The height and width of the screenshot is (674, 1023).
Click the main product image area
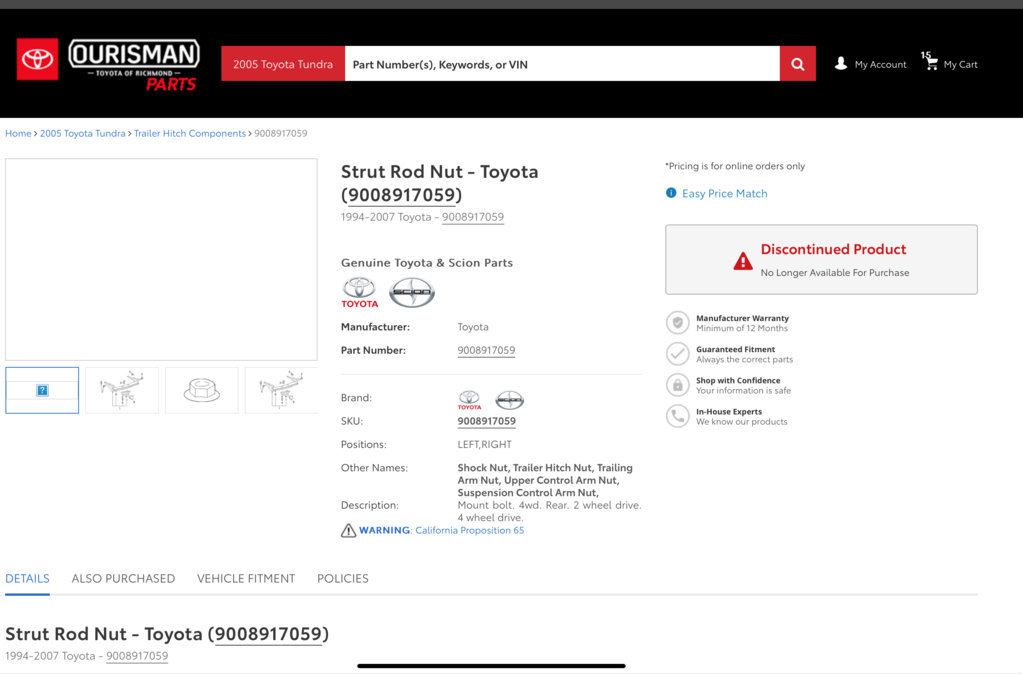[161, 259]
